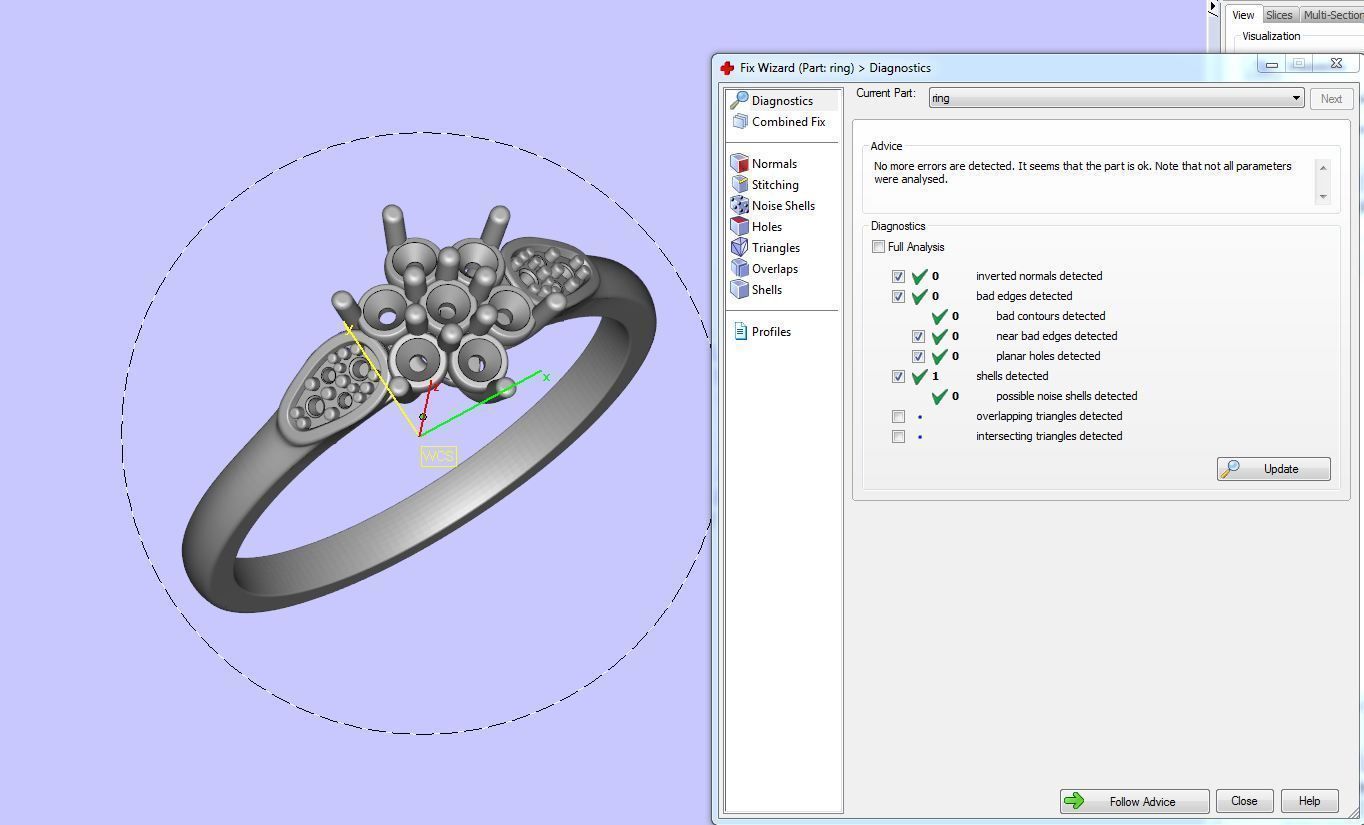Viewport: 1364px width, 825px height.
Task: Select Combined Fix in the wizard sidebar
Action: click(x=788, y=122)
